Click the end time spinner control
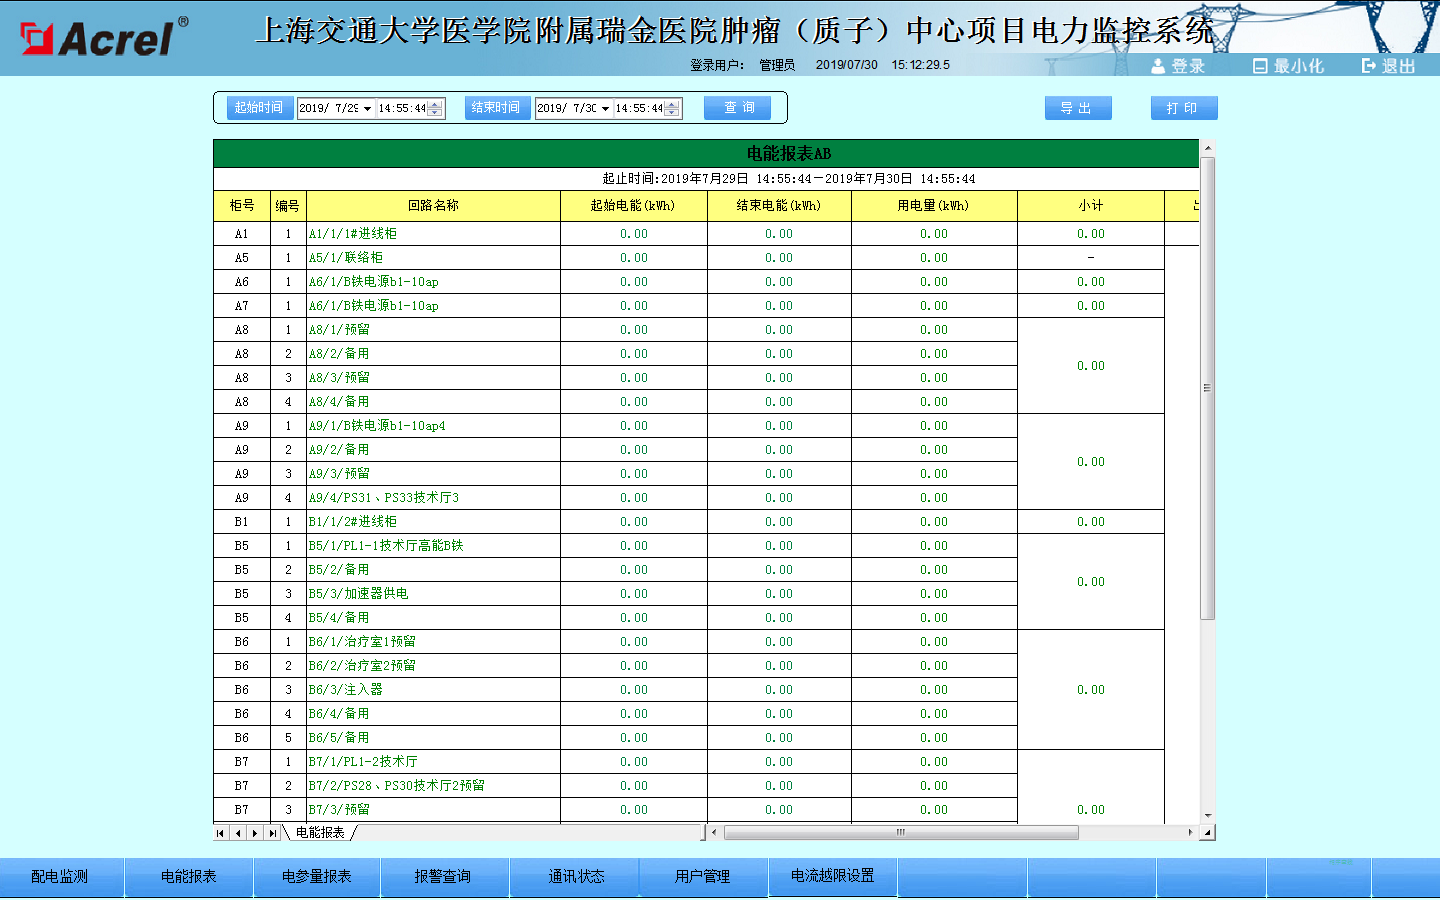This screenshot has height=900, width=1440. [x=673, y=108]
